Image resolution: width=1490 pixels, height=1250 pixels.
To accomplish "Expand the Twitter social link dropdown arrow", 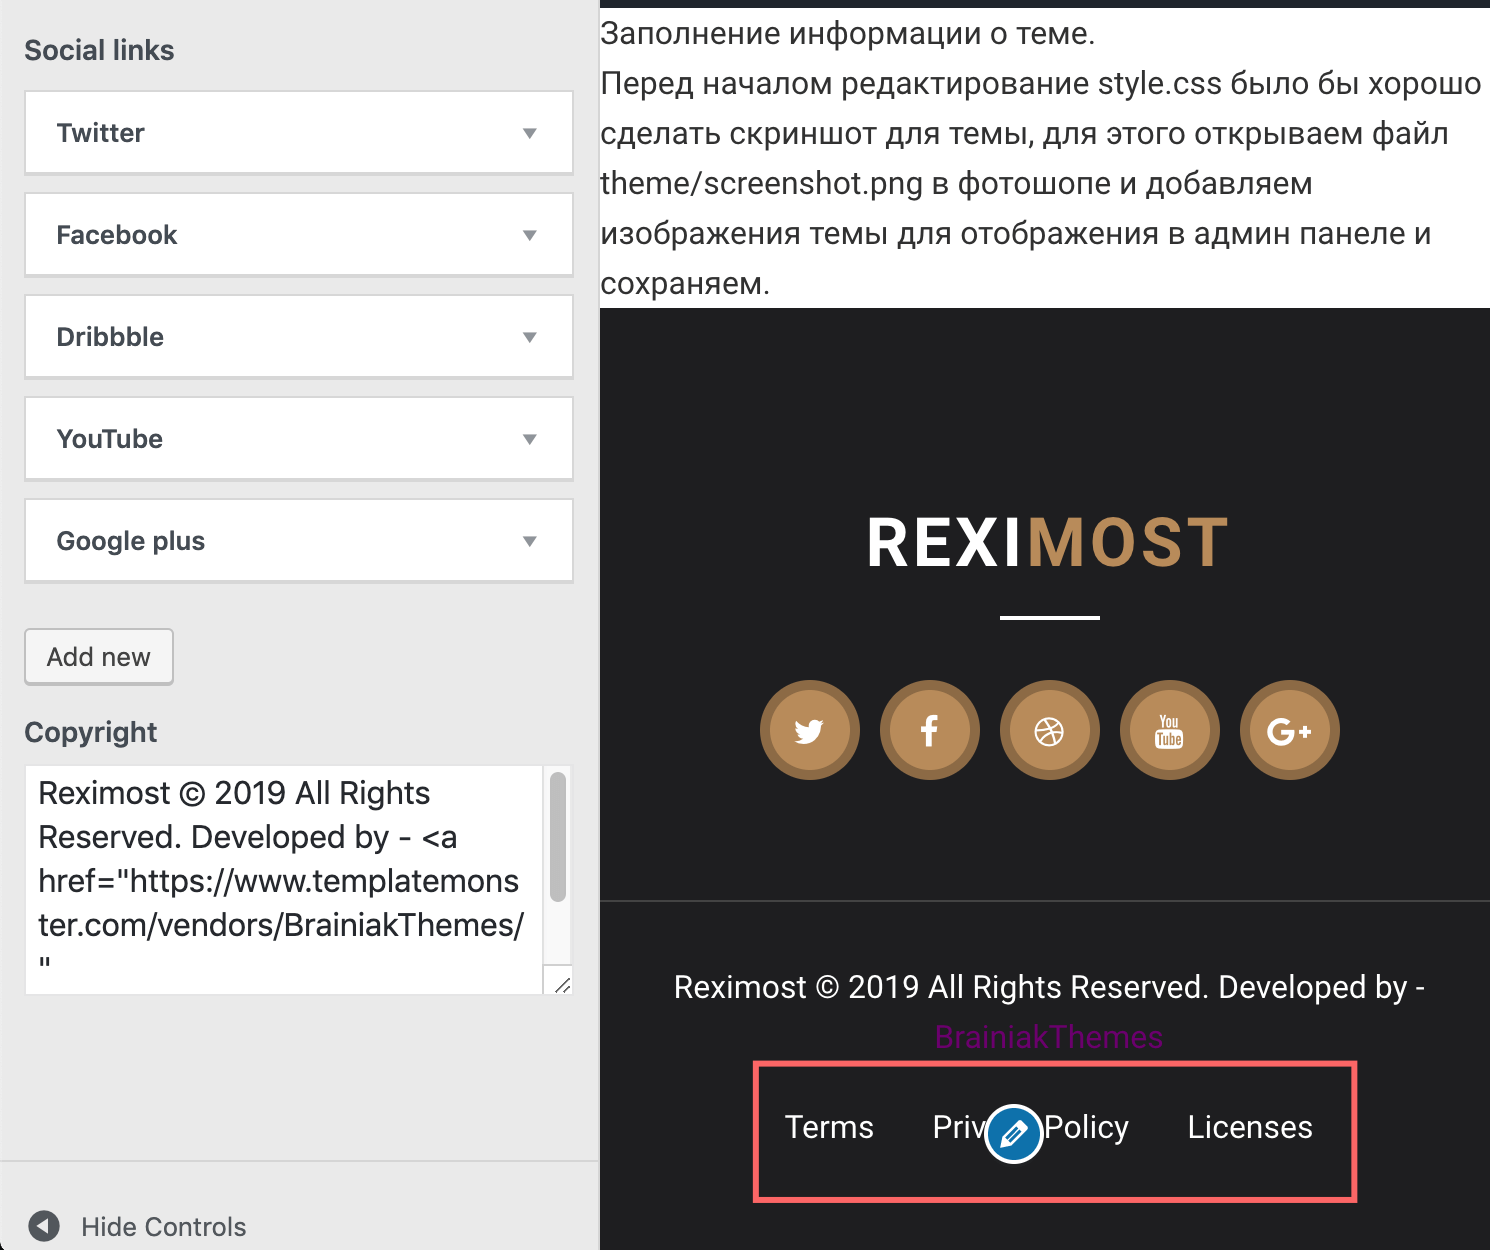I will point(530,133).
